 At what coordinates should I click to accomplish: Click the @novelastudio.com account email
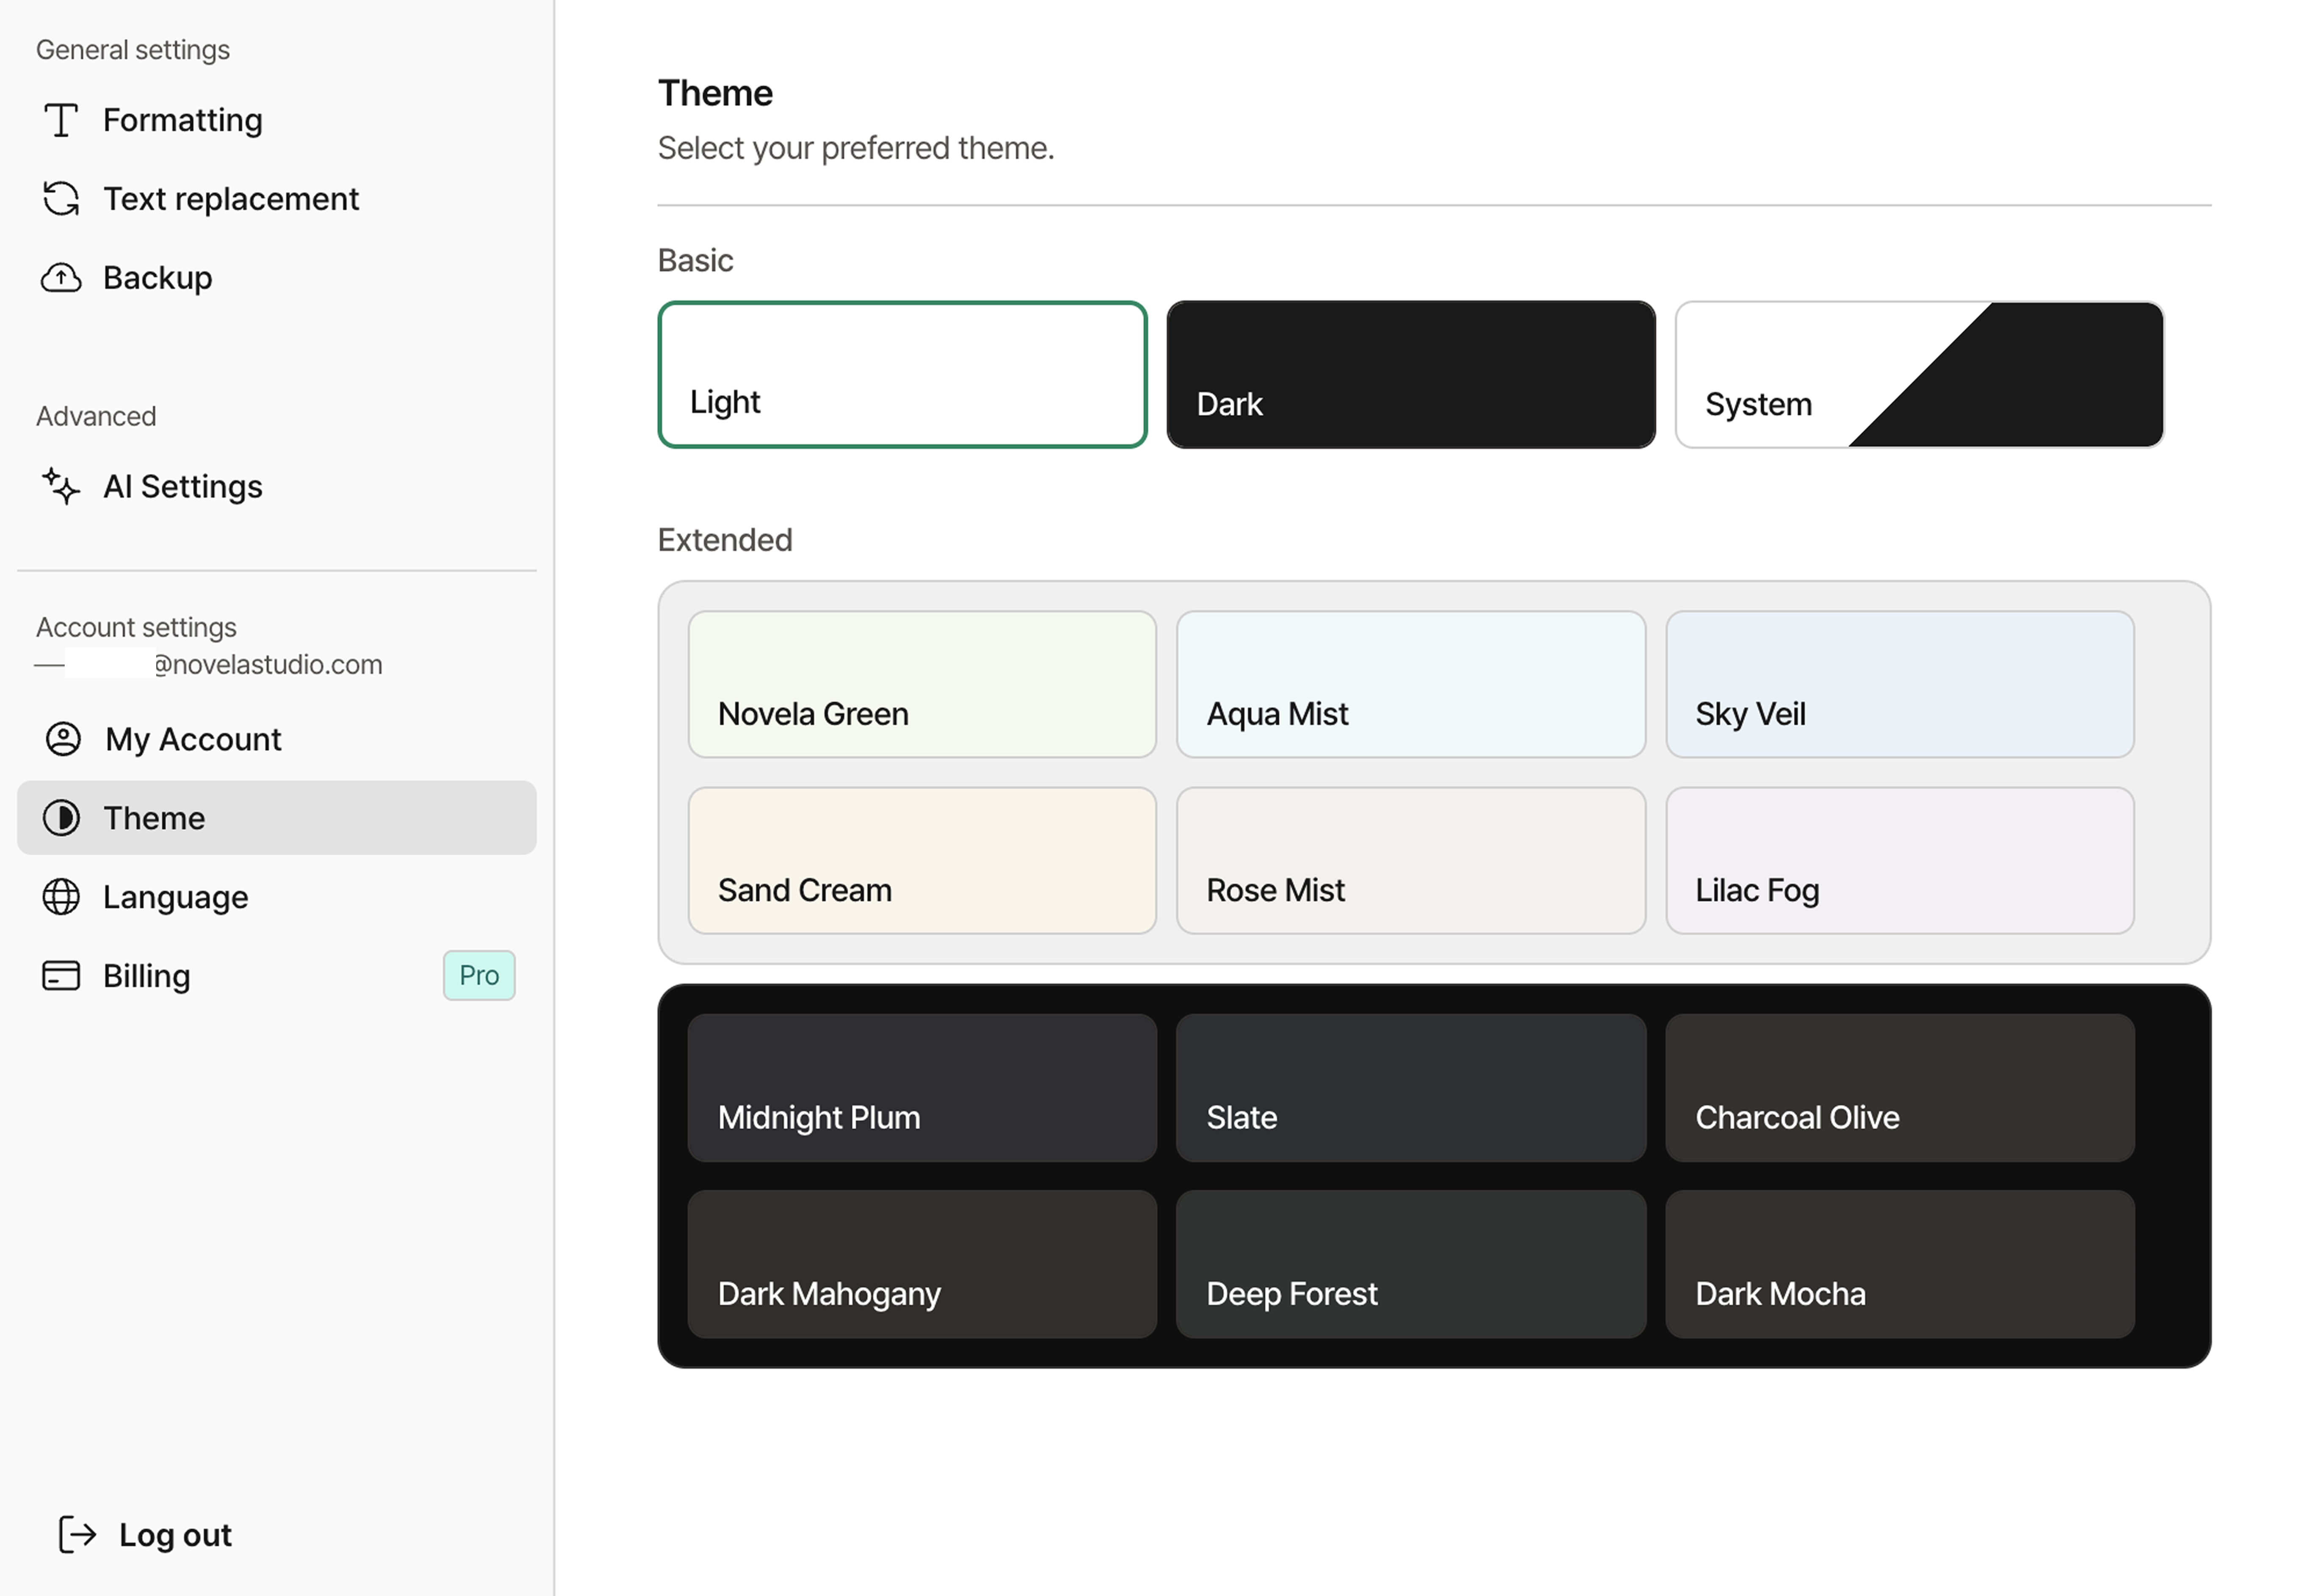pyautogui.click(x=209, y=664)
